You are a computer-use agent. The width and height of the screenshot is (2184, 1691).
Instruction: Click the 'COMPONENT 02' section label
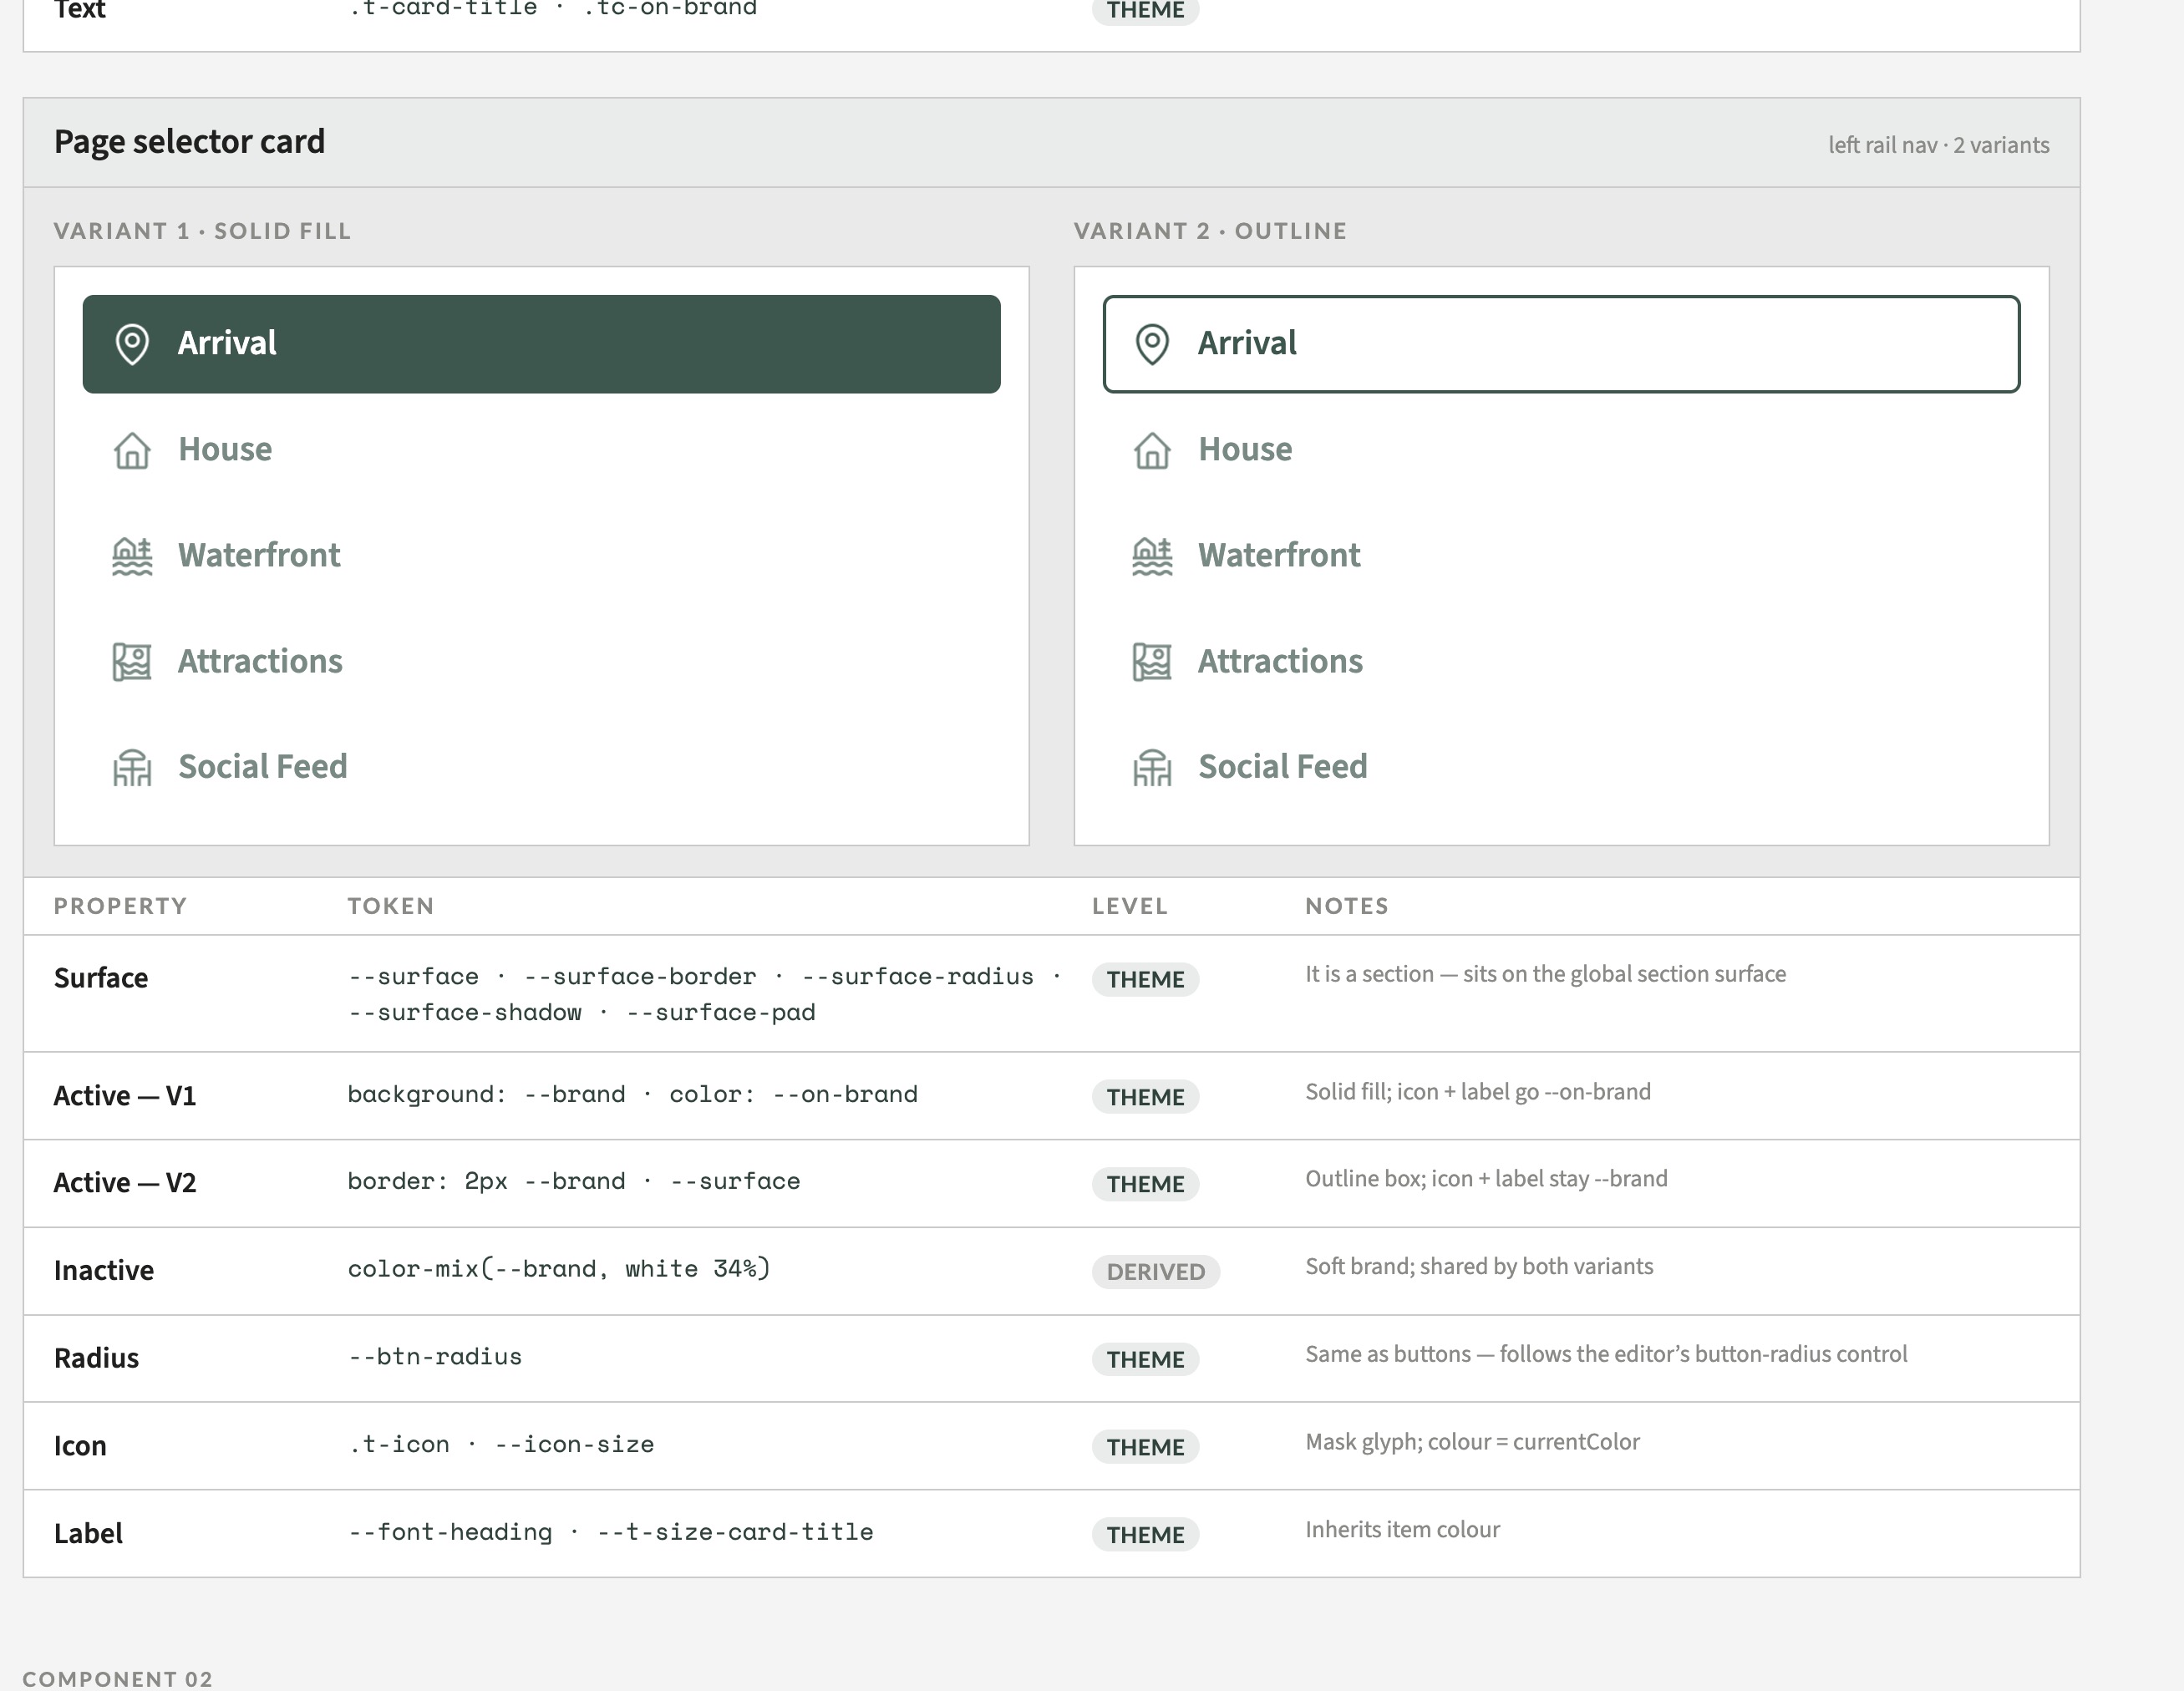pyautogui.click(x=118, y=1679)
